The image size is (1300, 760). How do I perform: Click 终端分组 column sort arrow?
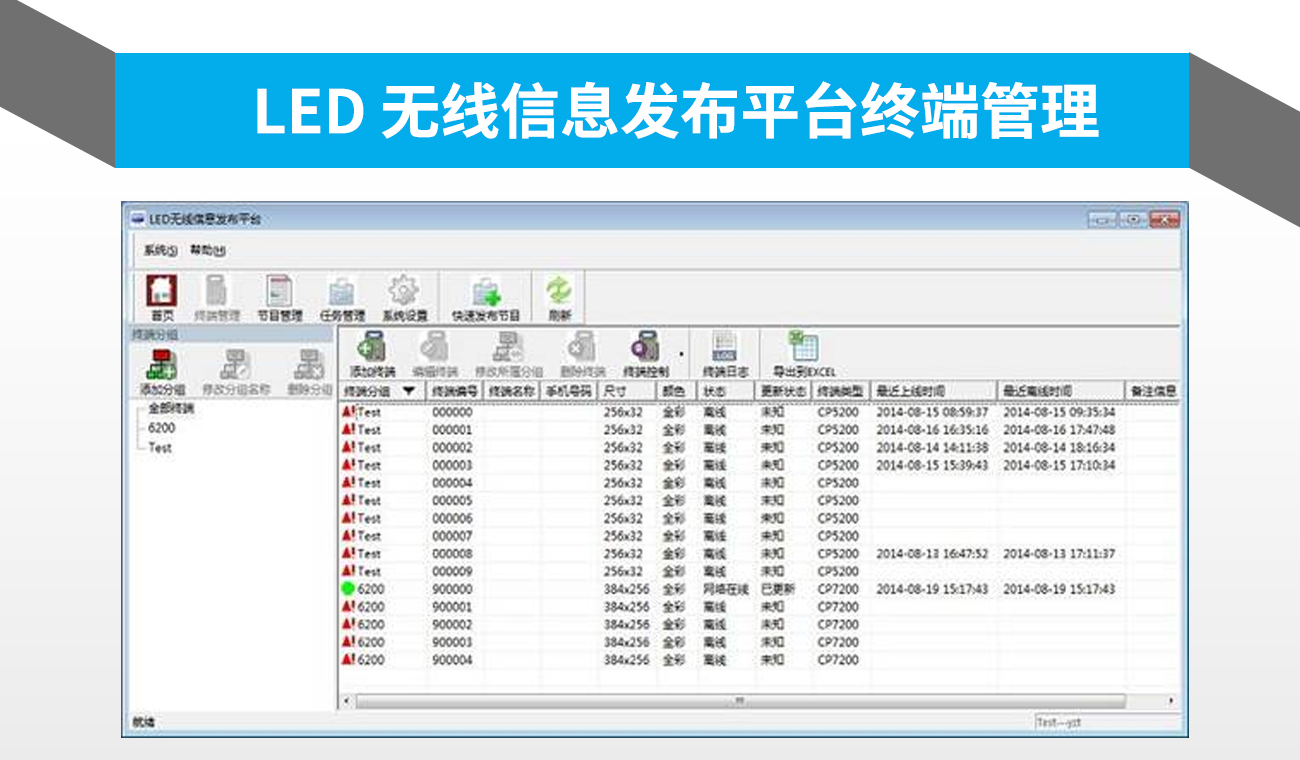pyautogui.click(x=409, y=391)
